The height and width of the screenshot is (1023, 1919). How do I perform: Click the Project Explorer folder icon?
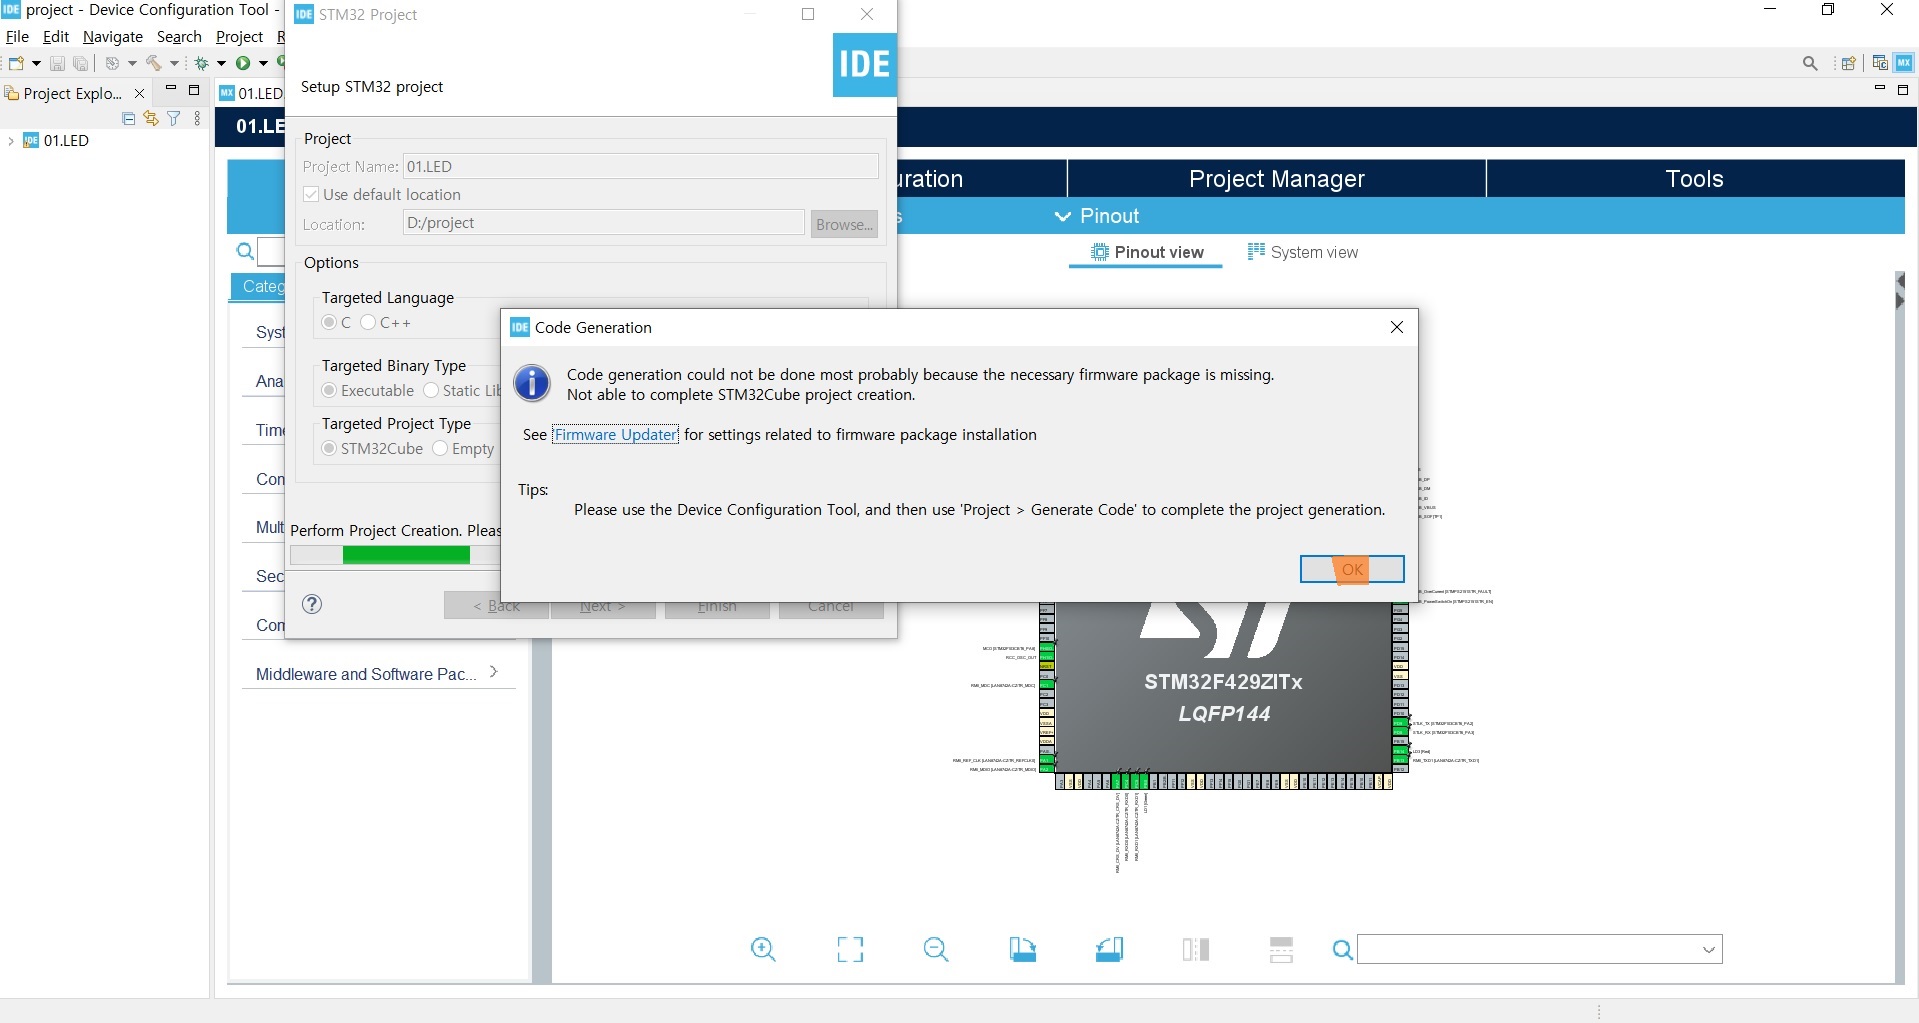point(12,93)
